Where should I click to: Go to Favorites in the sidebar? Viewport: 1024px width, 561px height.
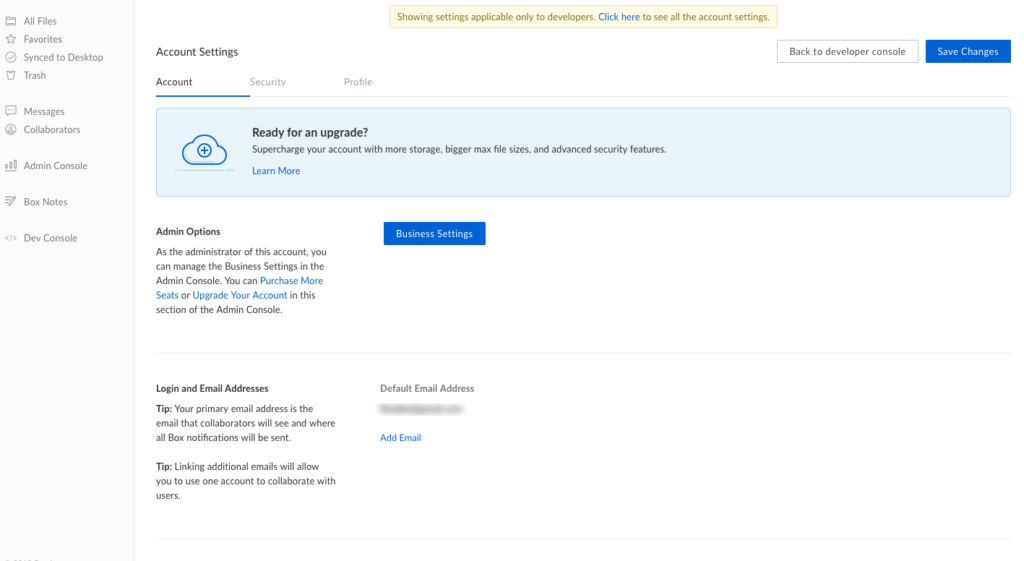42,39
